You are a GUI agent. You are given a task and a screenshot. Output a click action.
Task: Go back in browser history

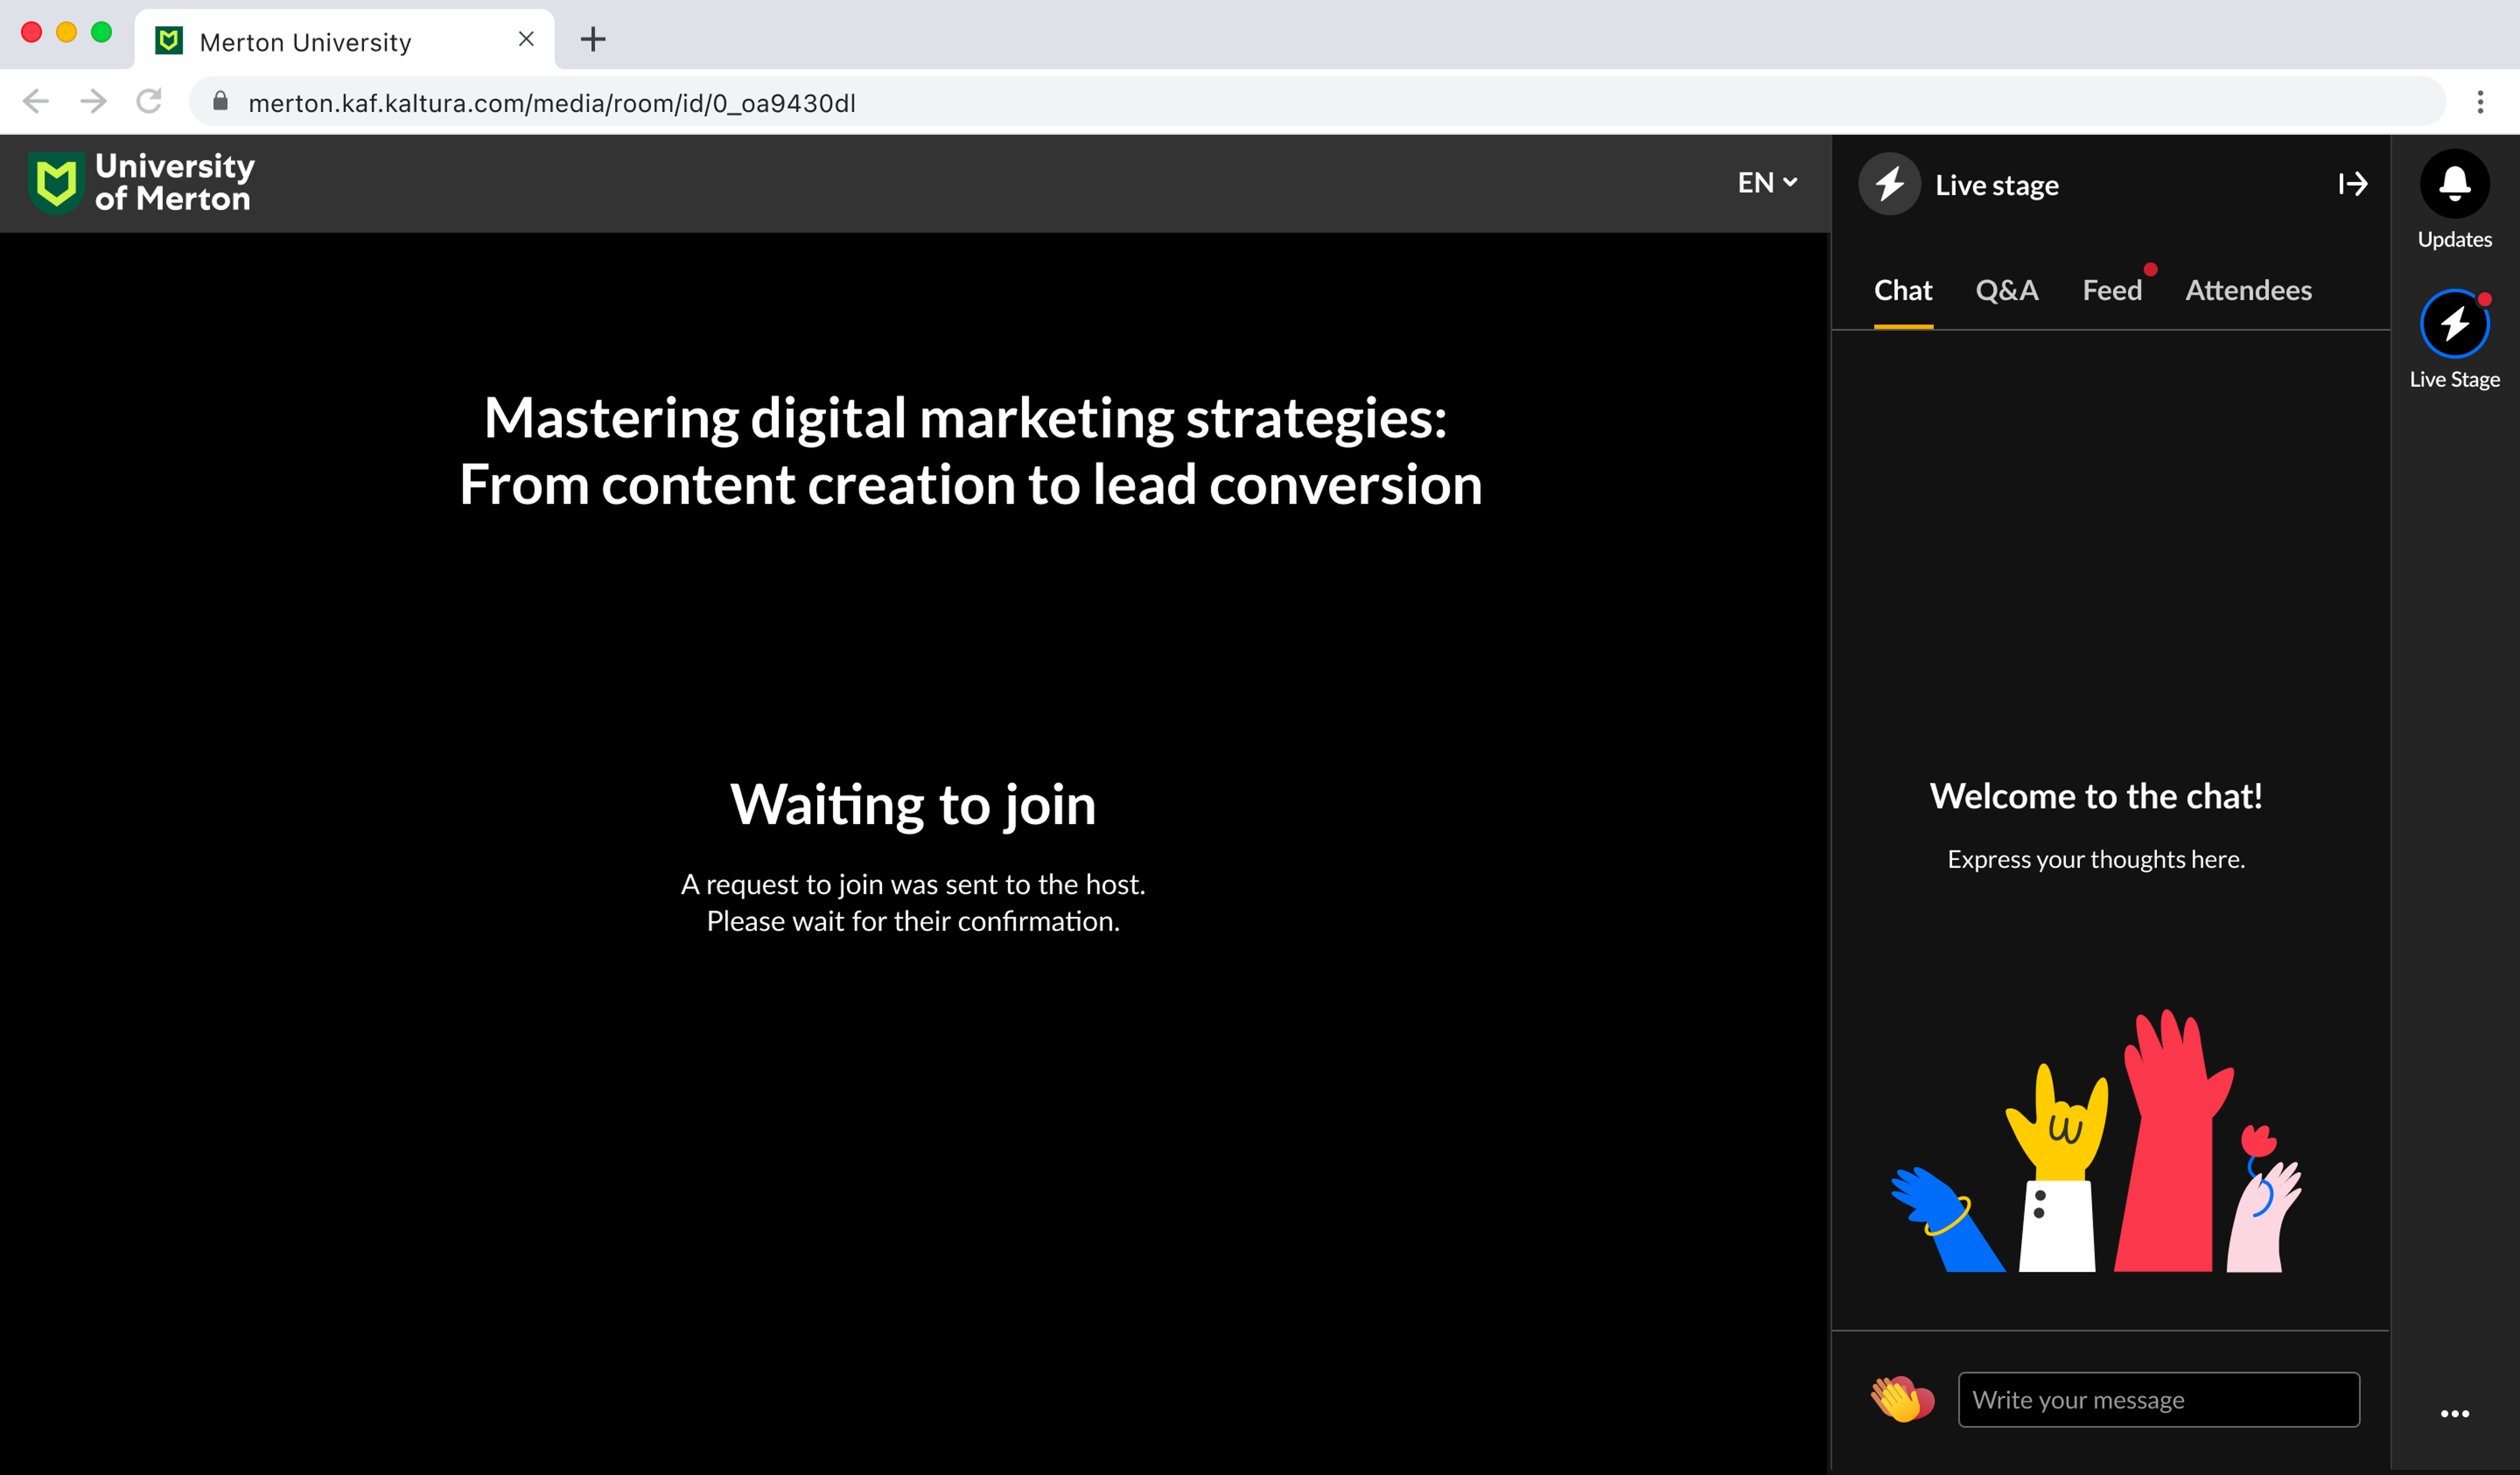pos(36,101)
